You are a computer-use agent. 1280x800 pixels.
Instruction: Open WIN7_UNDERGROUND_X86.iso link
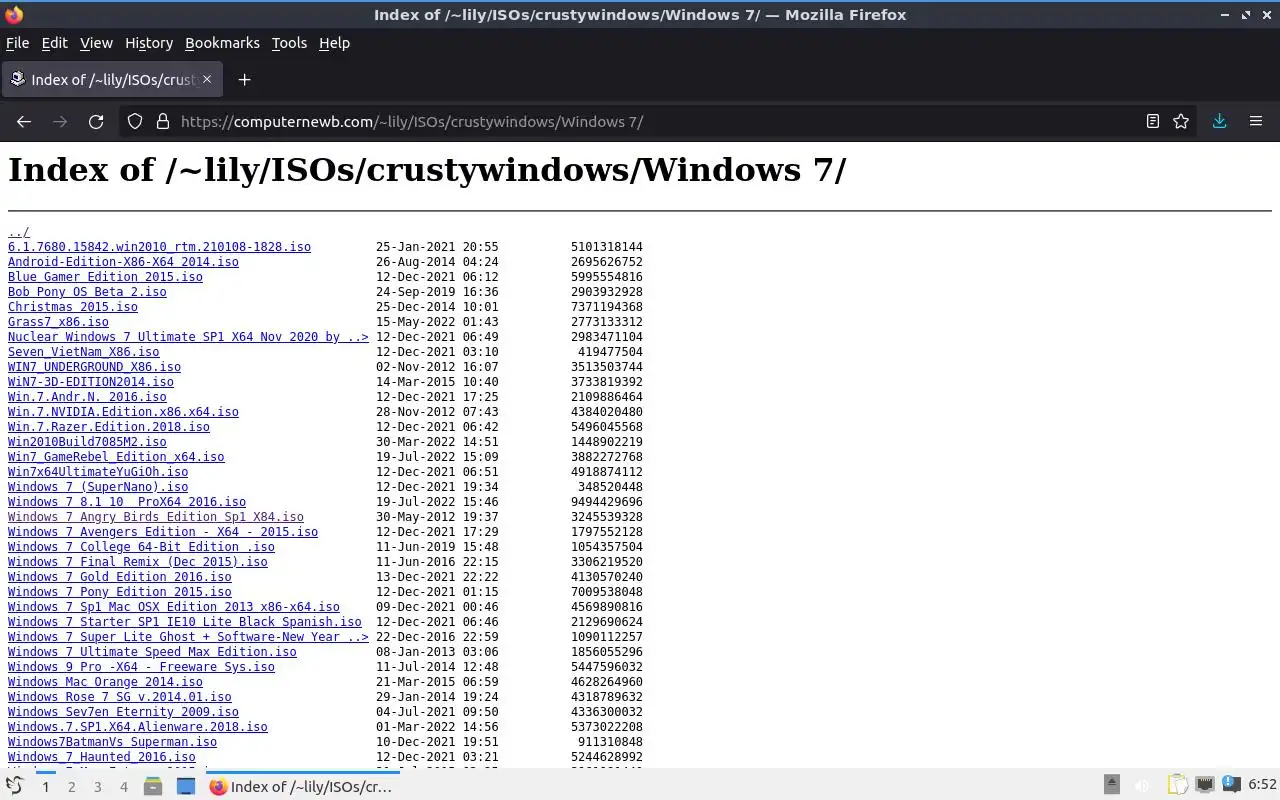94,367
